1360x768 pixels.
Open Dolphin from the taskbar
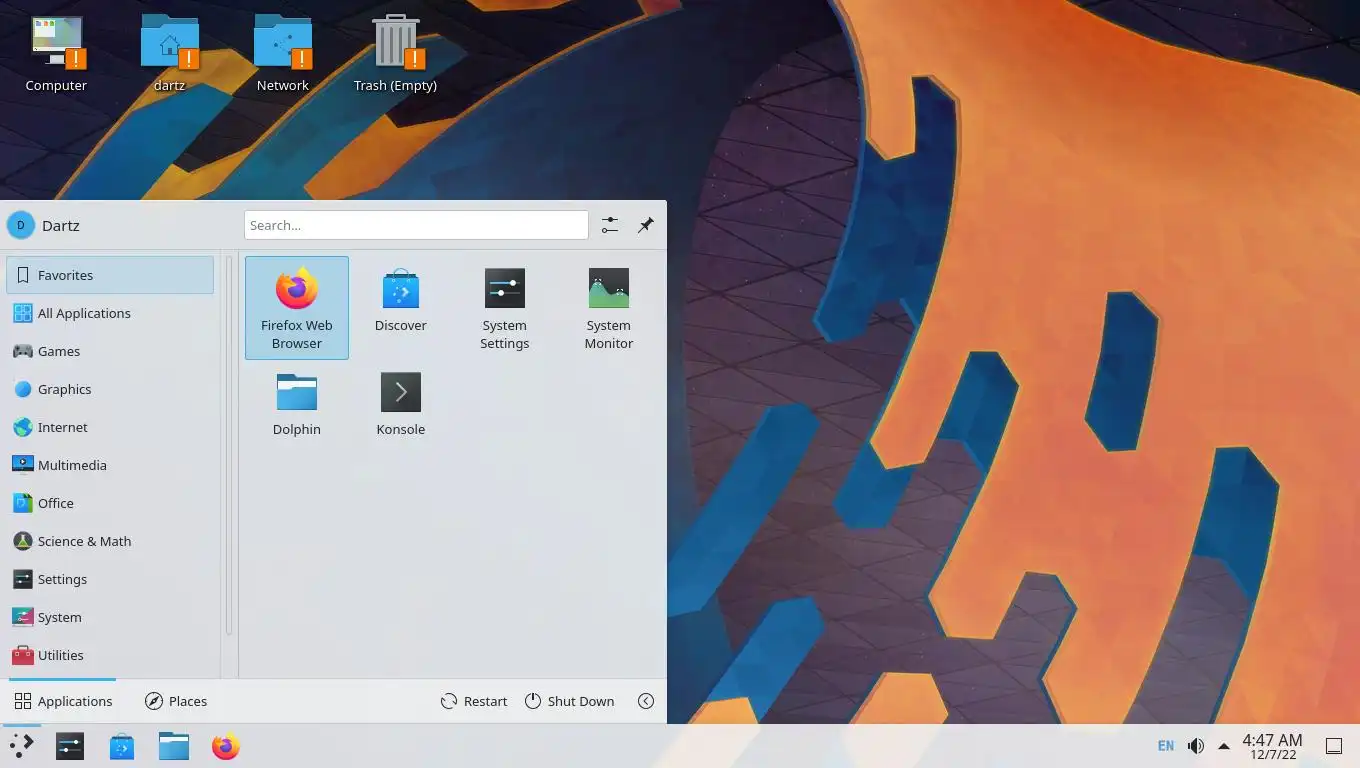(174, 746)
